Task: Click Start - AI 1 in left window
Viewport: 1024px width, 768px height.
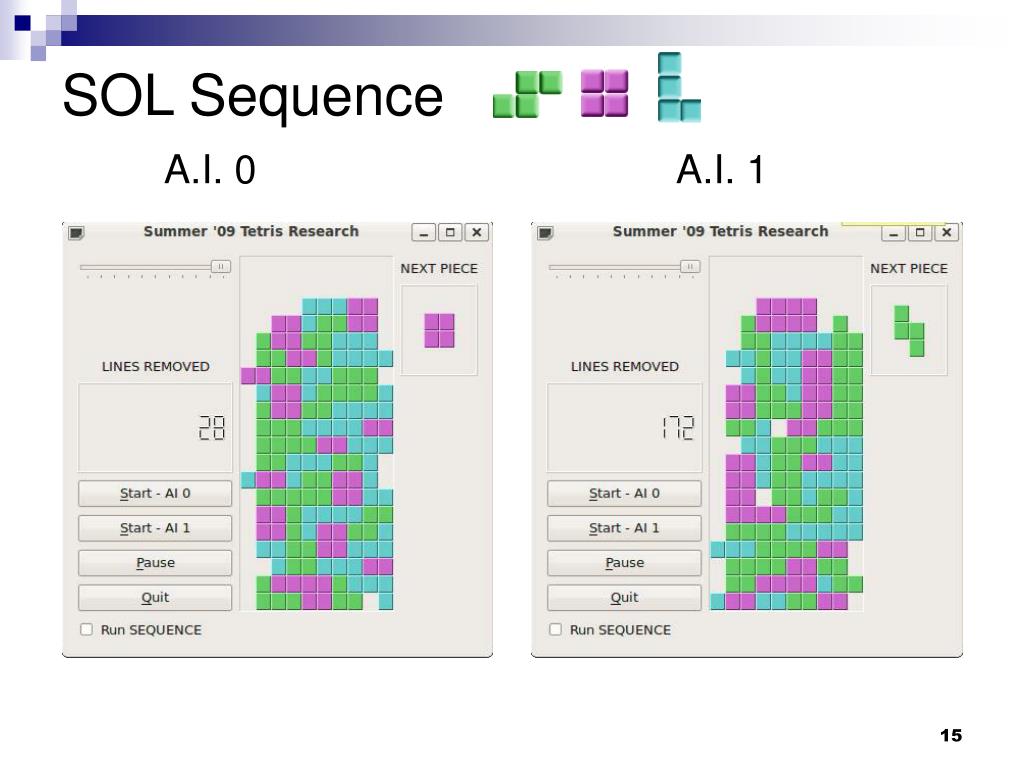Action: (x=155, y=528)
